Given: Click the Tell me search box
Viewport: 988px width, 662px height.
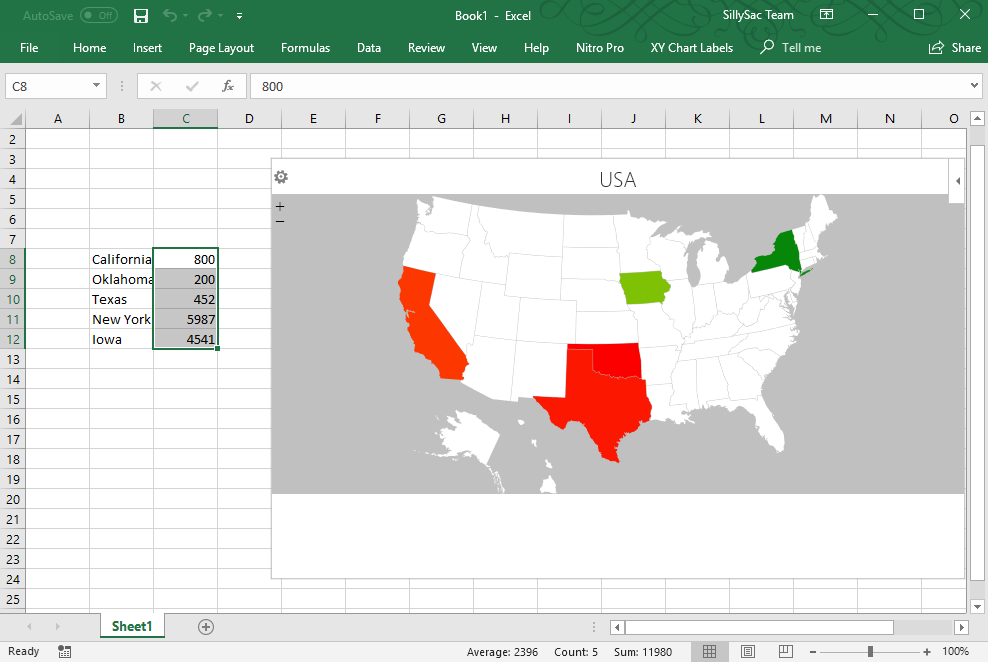Looking at the screenshot, I should tap(791, 48).
